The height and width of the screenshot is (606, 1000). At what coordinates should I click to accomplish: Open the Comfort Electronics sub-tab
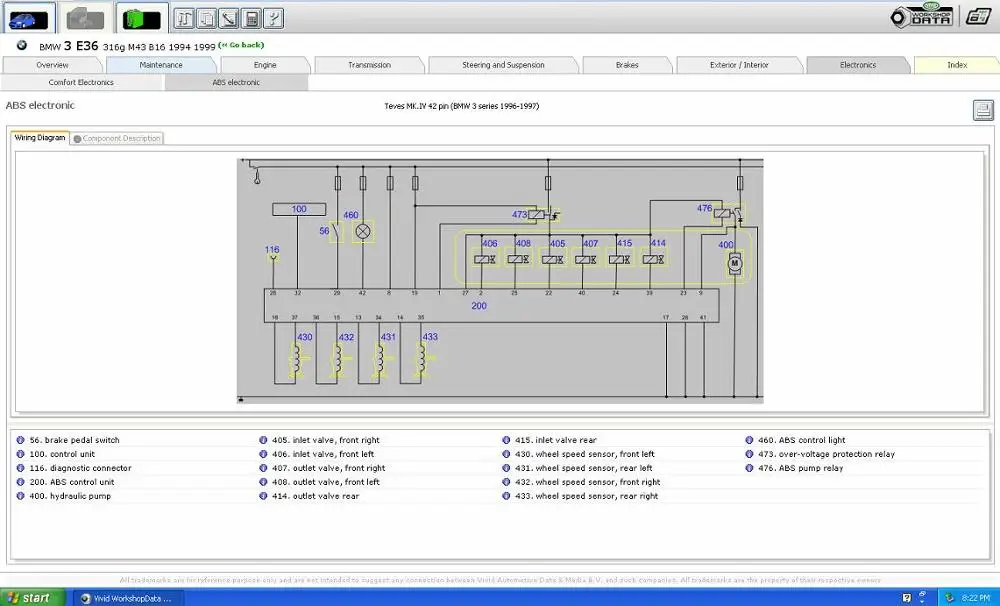(x=81, y=82)
